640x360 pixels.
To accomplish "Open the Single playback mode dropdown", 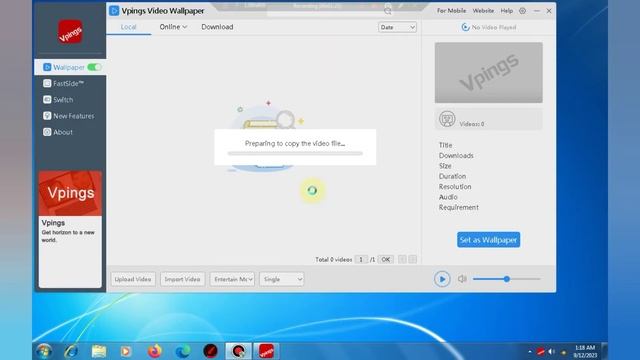I will [282, 279].
